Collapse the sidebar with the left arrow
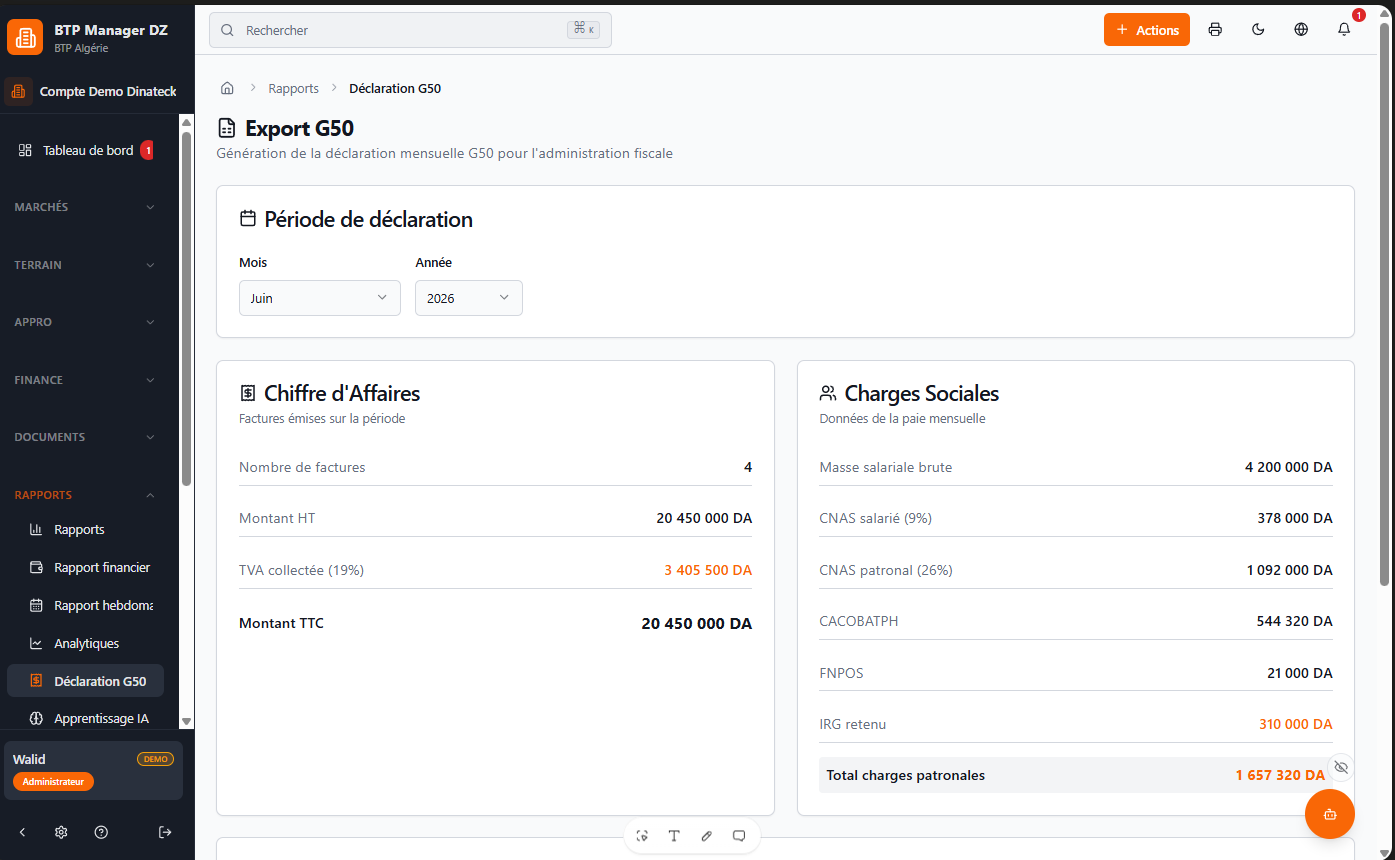Image resolution: width=1395 pixels, height=860 pixels. tap(22, 832)
